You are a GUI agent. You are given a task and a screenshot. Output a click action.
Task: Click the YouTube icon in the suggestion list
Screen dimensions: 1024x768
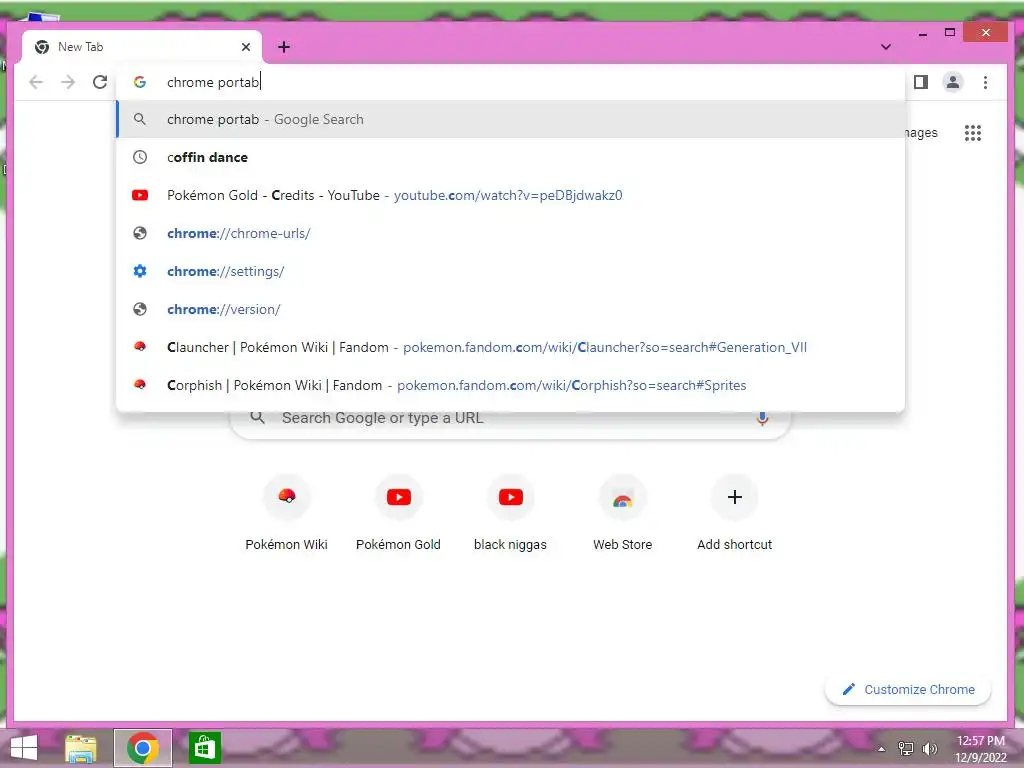[x=140, y=195]
